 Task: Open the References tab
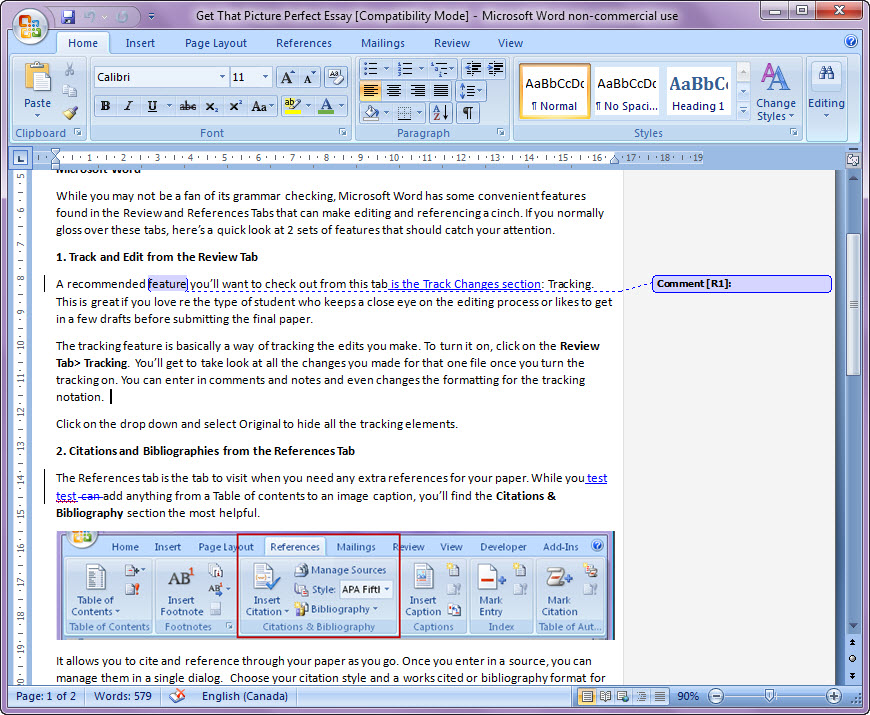(304, 43)
